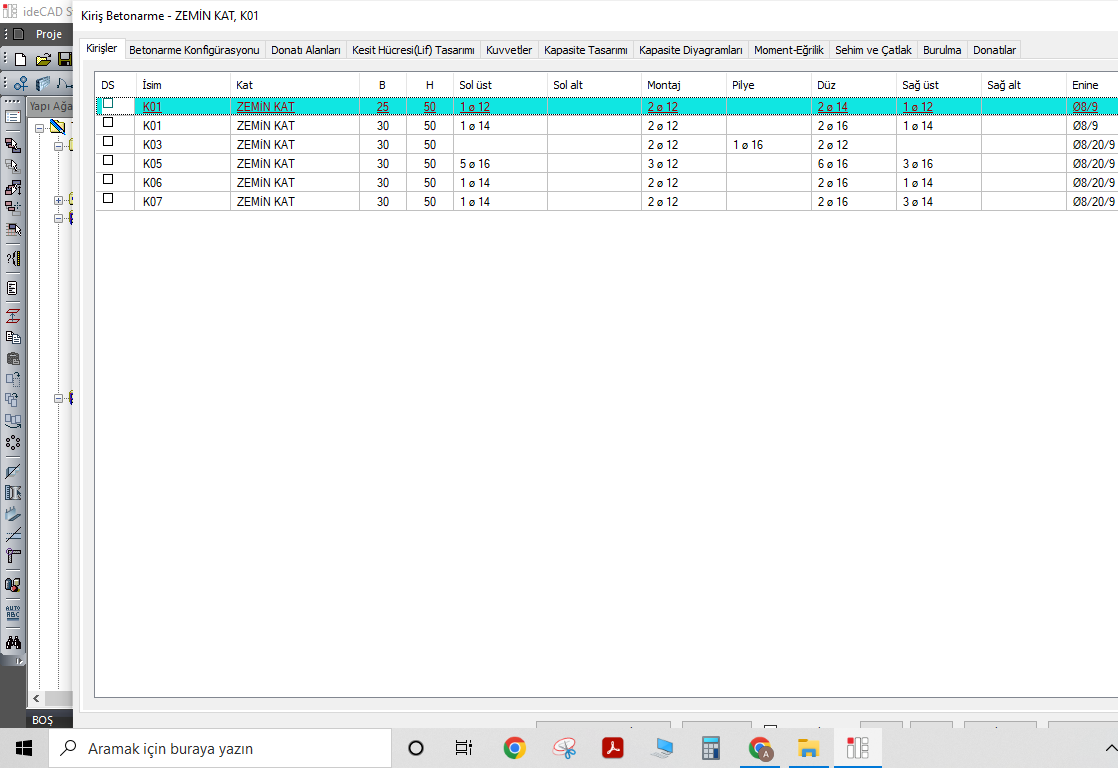Tick the DS checkbox for beam K03
Screen dimensions: 1118x768
[x=108, y=141]
